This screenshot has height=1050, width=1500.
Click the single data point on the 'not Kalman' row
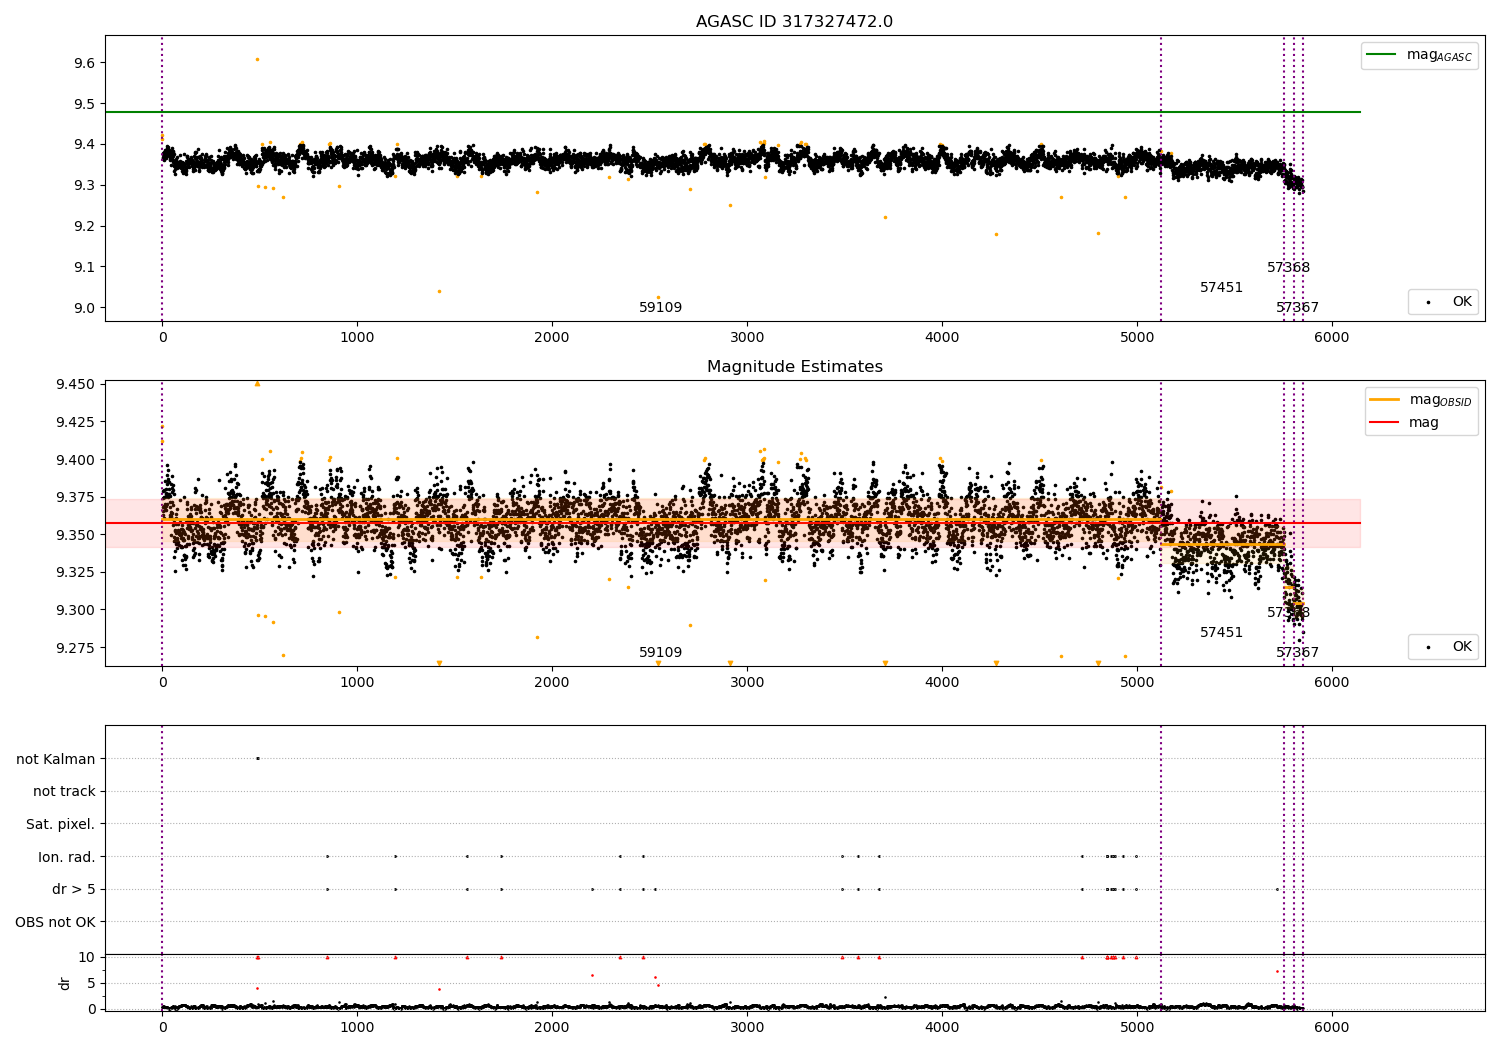click(x=257, y=758)
